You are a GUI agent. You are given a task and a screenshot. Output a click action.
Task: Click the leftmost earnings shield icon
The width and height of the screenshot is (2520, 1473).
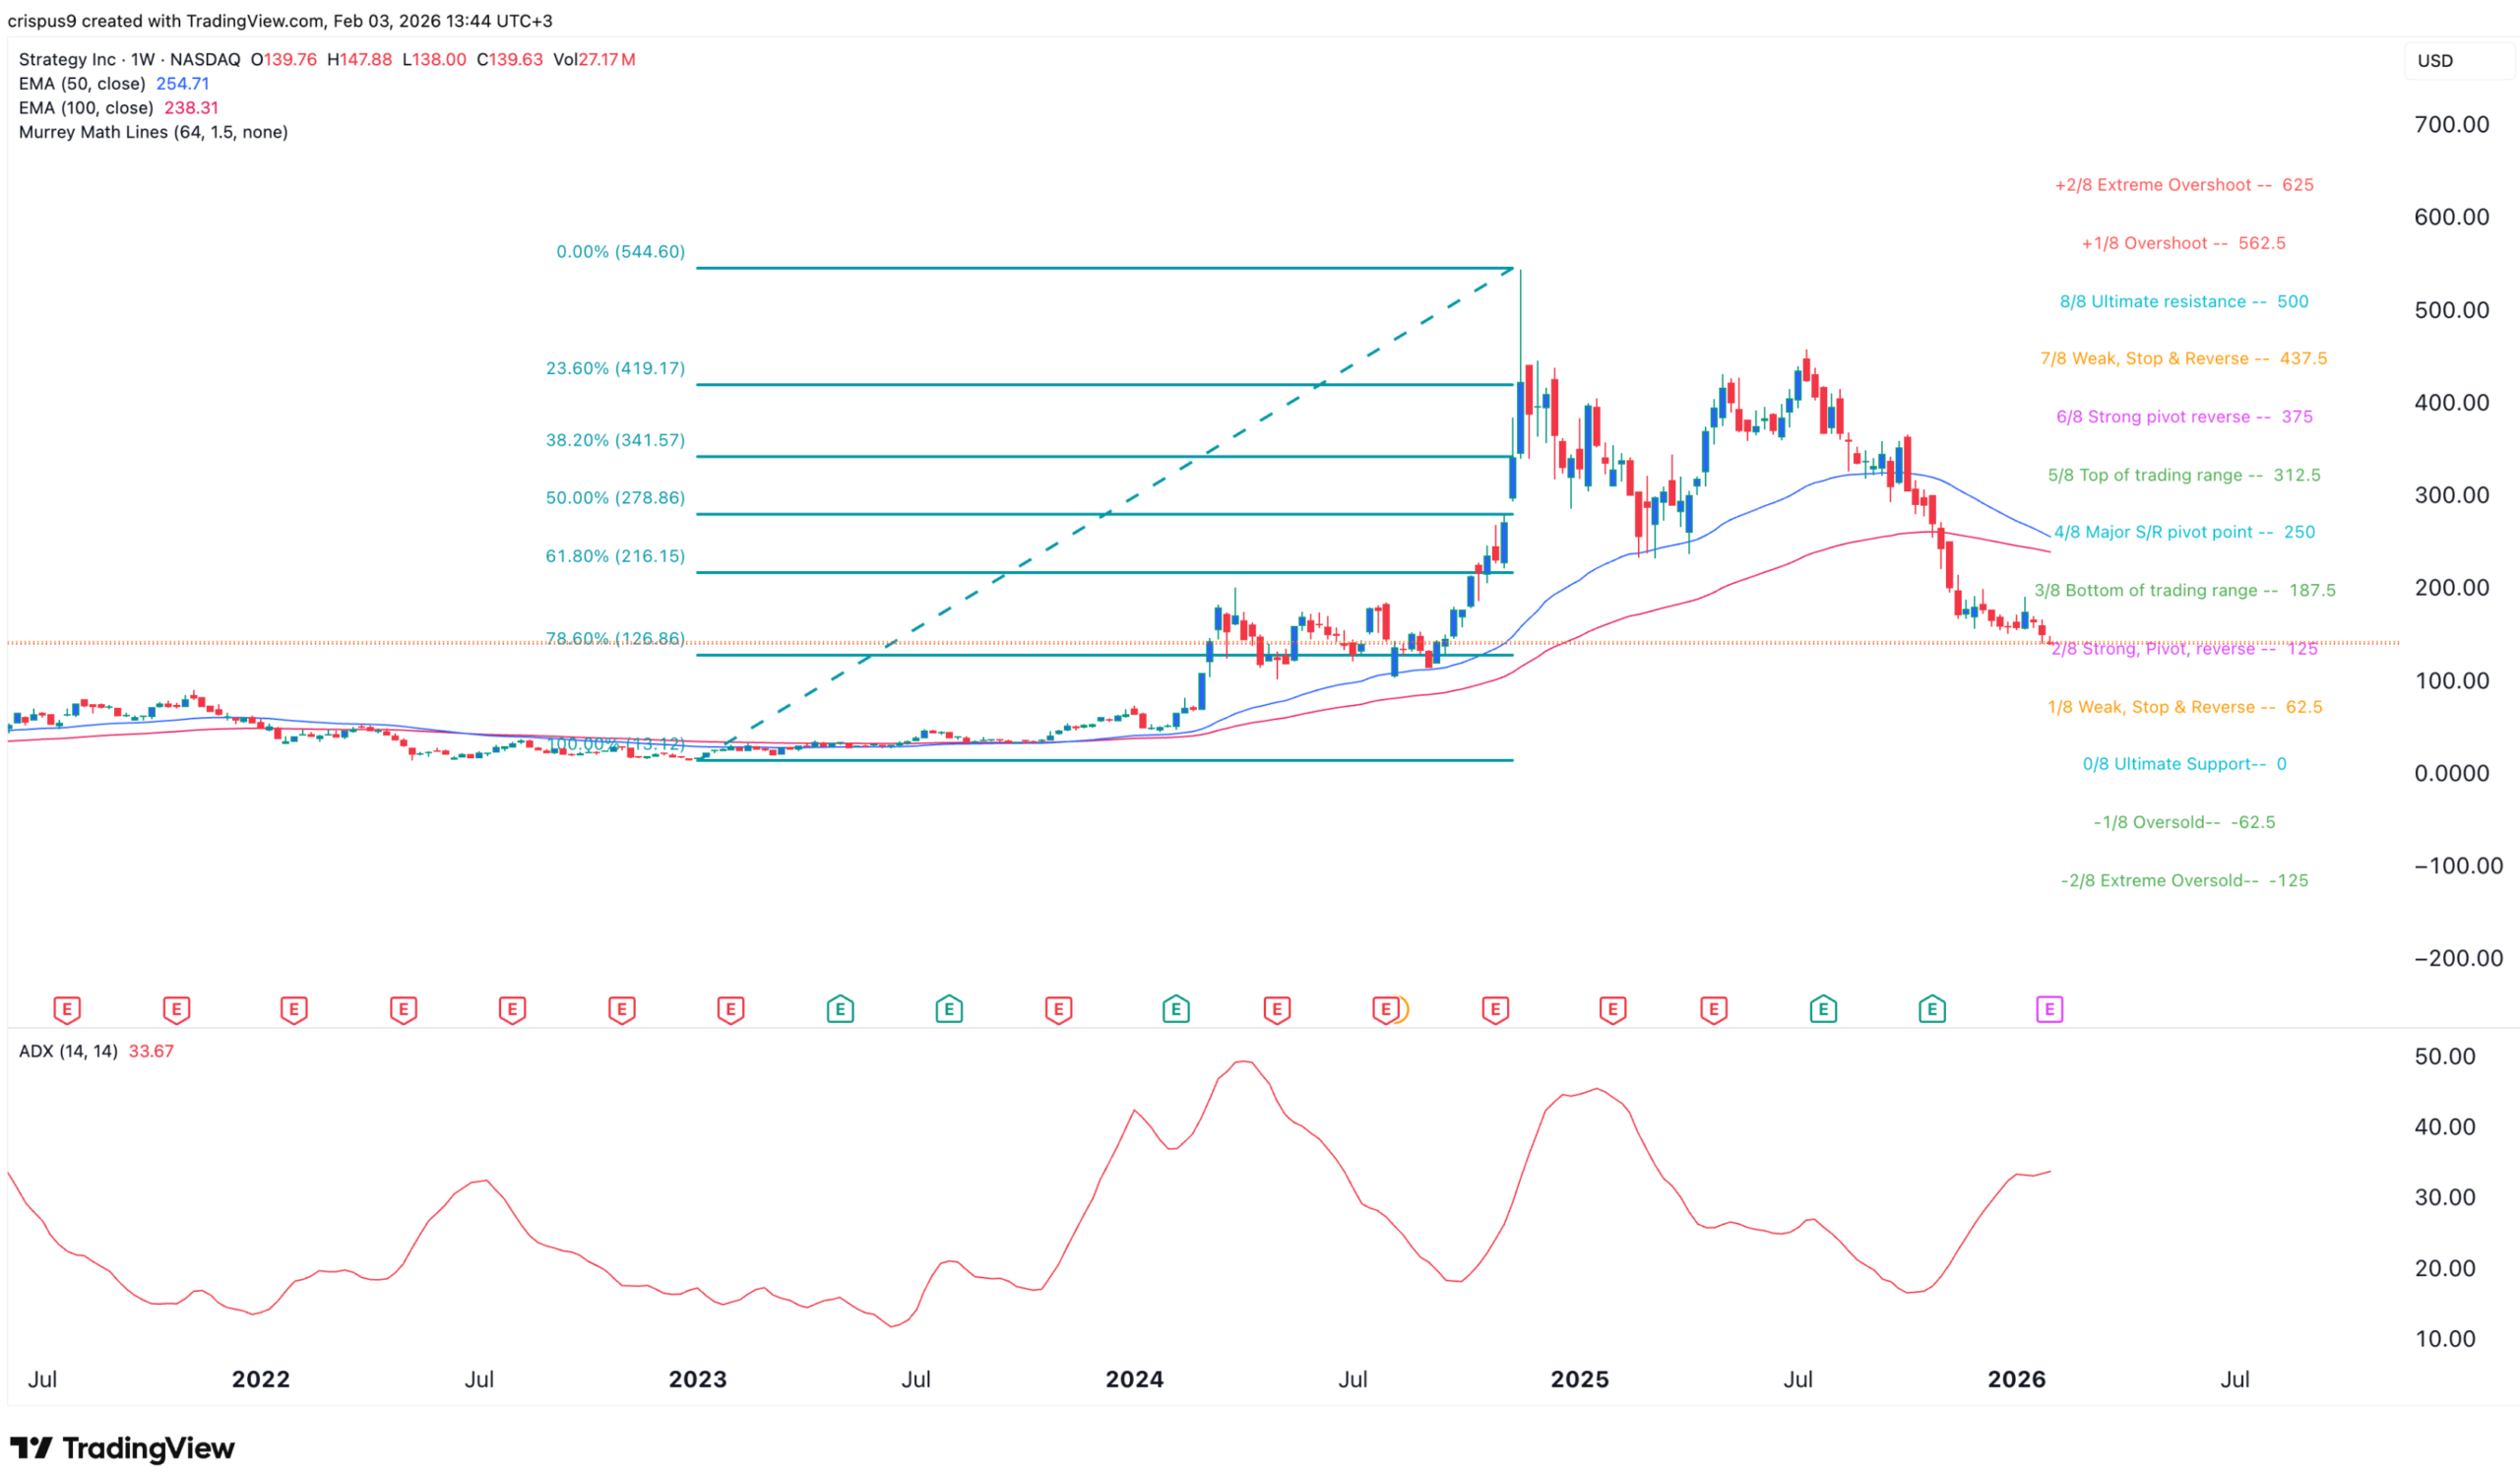(66, 1010)
